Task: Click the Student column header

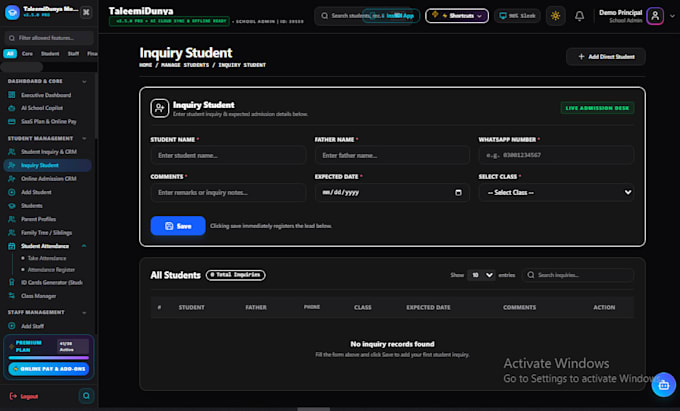Action: (191, 307)
